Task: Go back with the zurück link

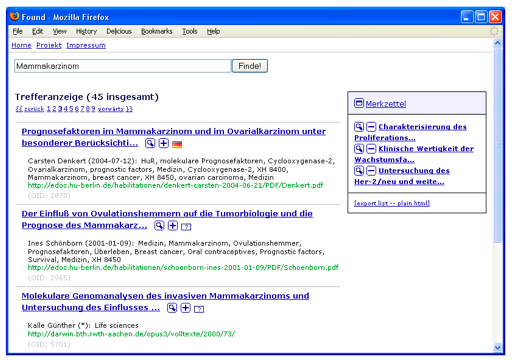Action: pyautogui.click(x=34, y=109)
